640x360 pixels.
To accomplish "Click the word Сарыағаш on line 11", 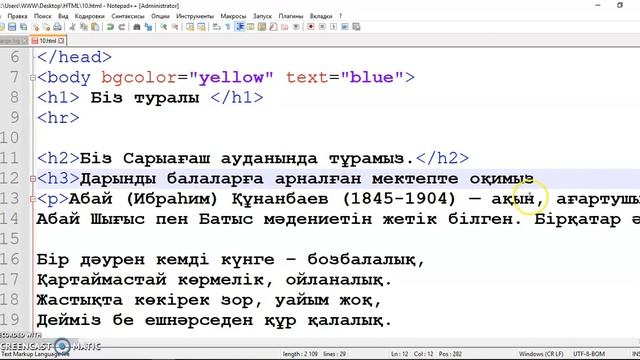I will tap(167, 158).
